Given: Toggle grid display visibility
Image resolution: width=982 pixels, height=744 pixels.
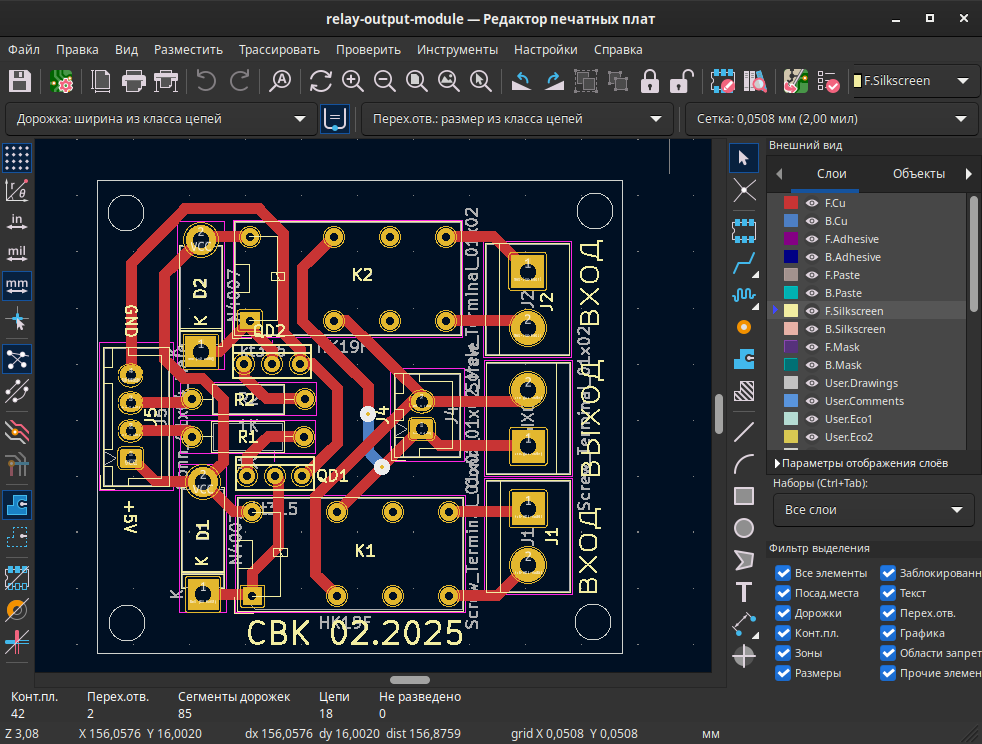Looking at the screenshot, I should [16, 157].
